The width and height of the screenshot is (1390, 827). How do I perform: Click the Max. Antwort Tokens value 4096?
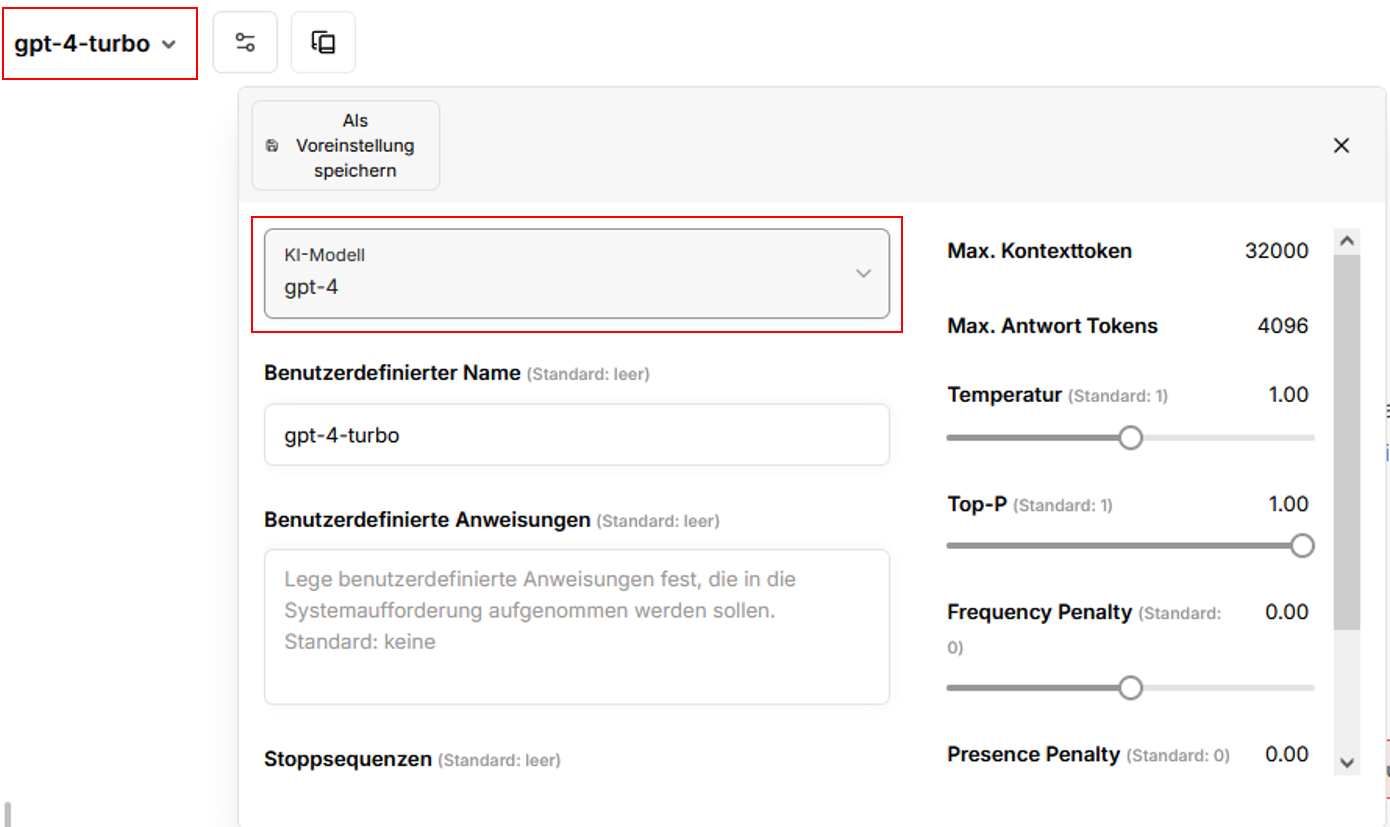[x=1282, y=326]
